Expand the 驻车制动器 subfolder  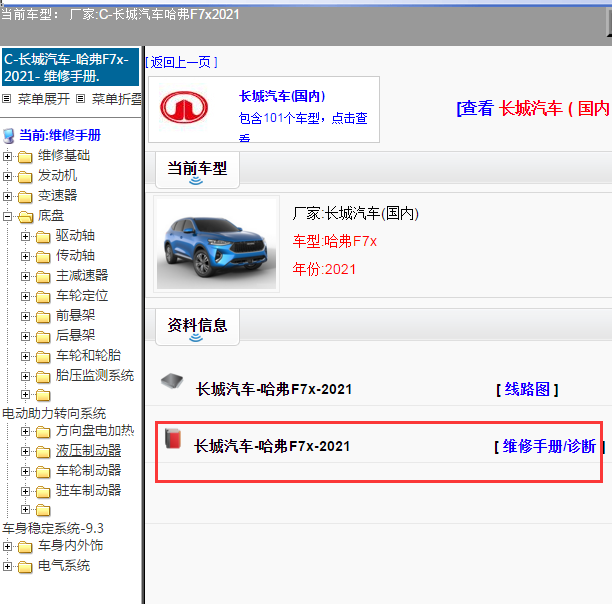pyautogui.click(x=25, y=491)
